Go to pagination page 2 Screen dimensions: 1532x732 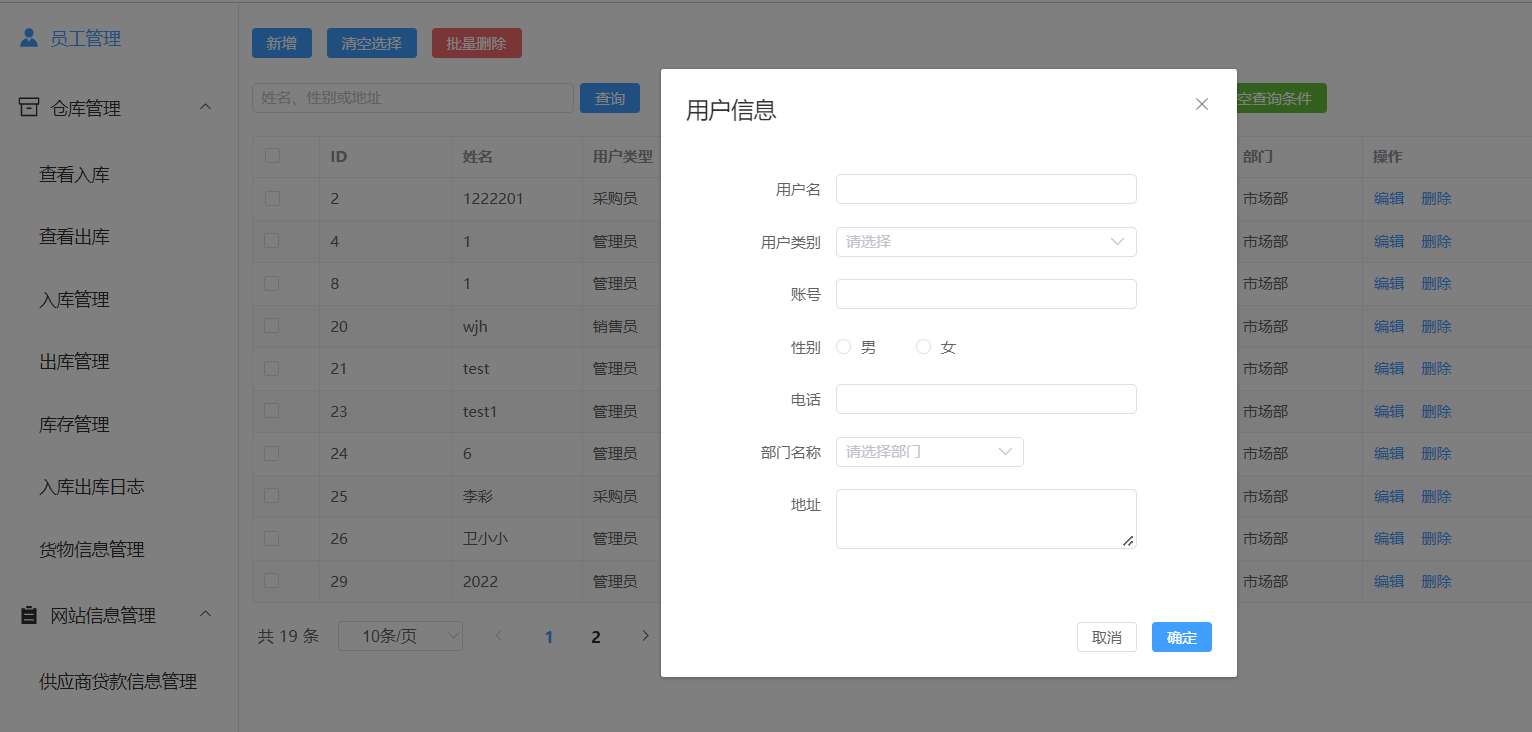tap(596, 636)
